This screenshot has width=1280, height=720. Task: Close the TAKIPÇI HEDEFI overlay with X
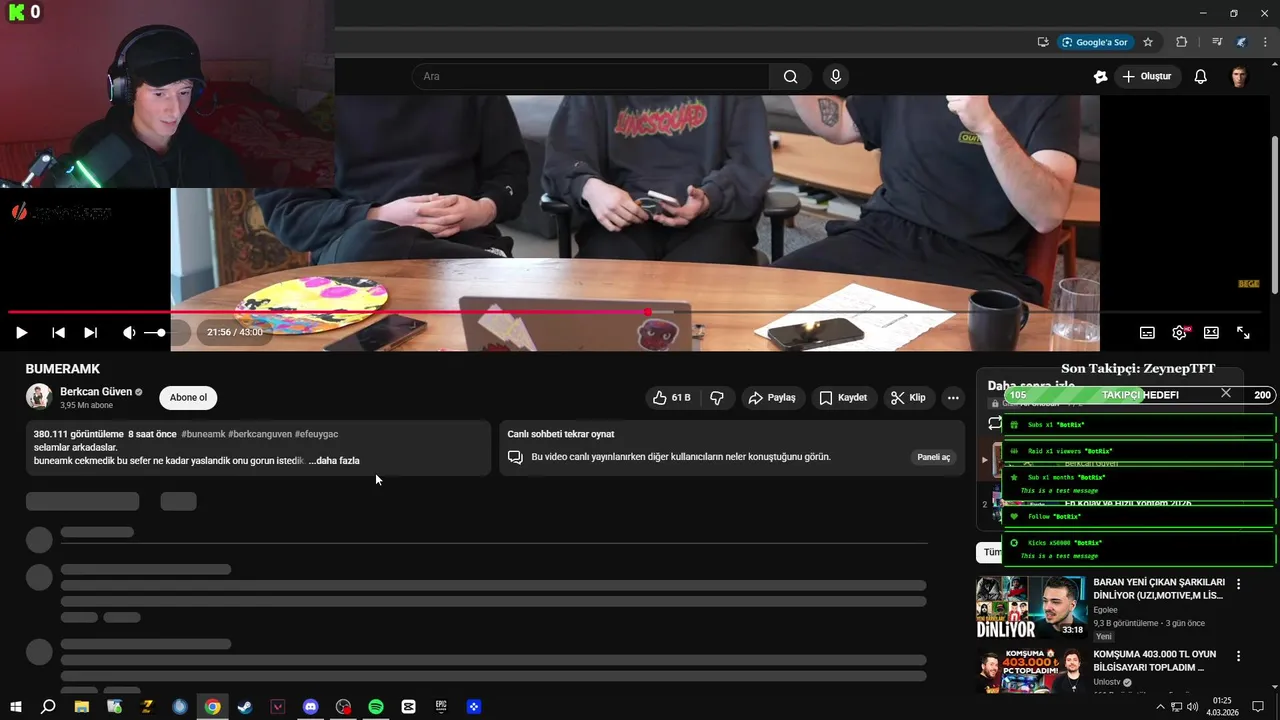tap(1226, 394)
